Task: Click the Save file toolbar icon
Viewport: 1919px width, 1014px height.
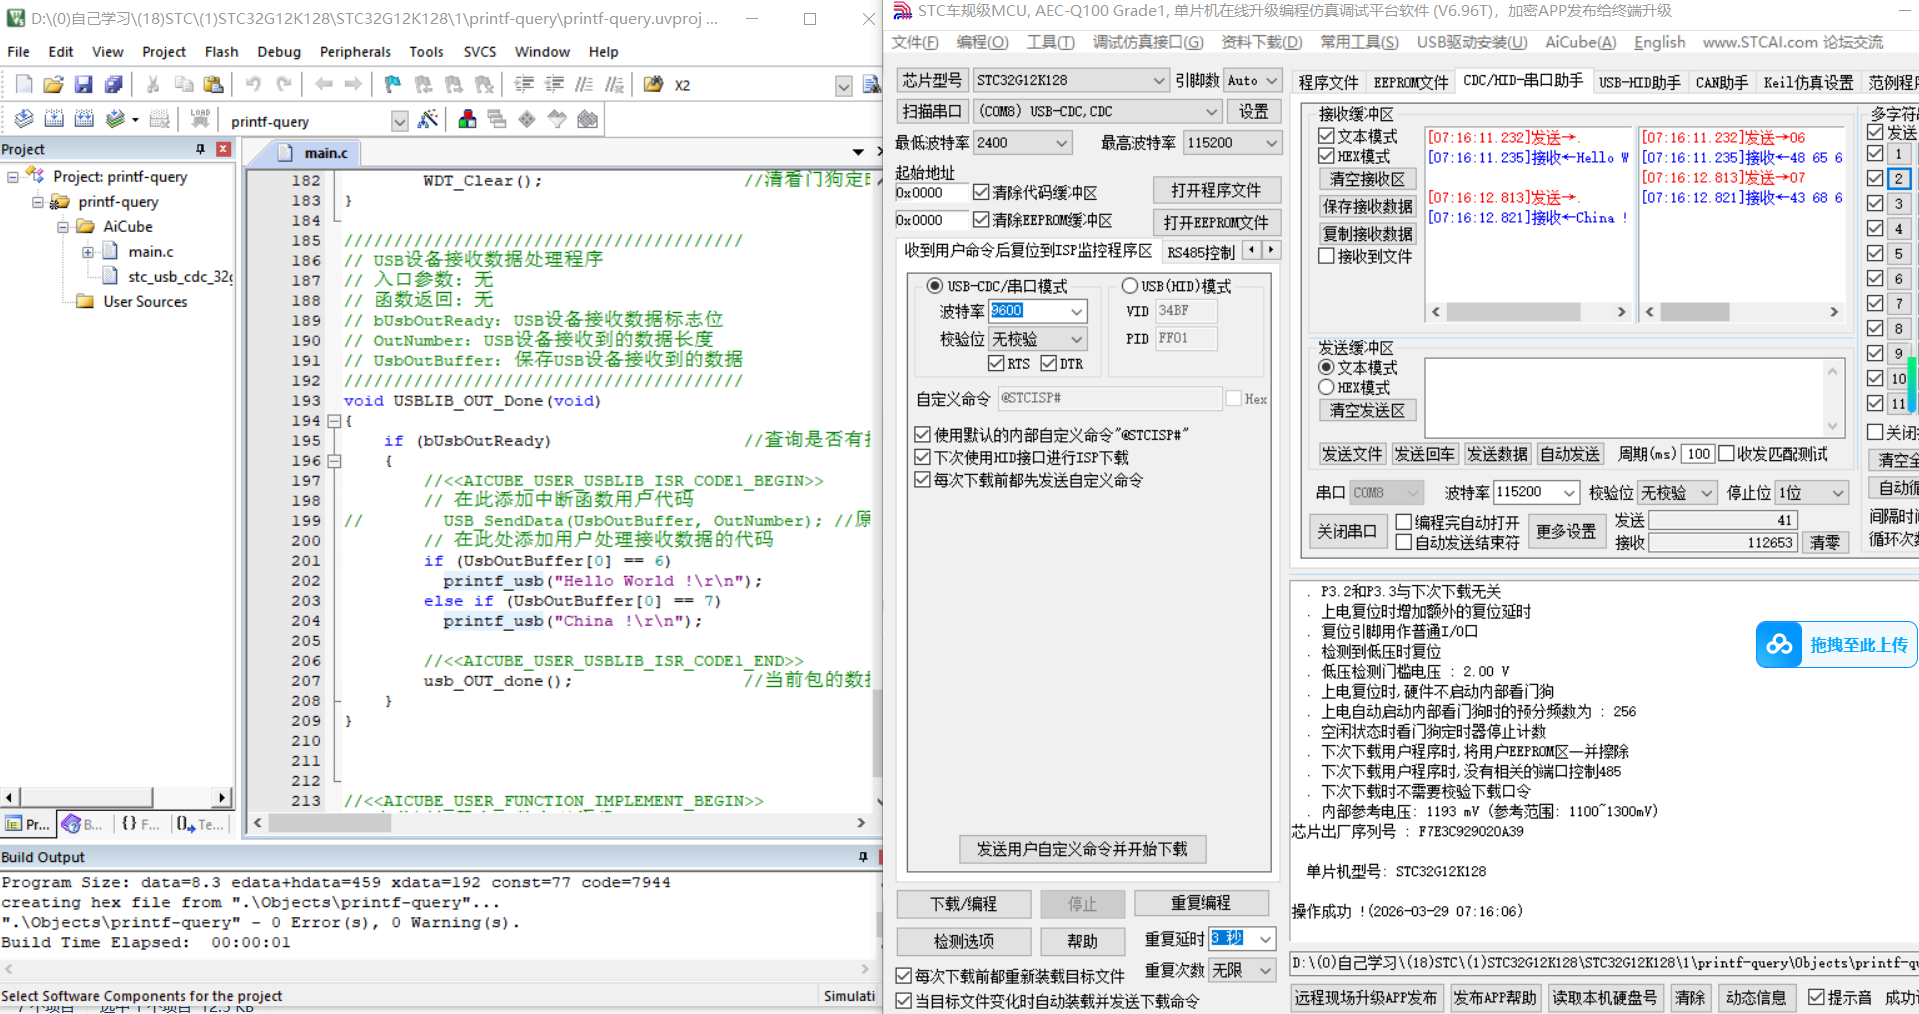Action: pos(84,85)
